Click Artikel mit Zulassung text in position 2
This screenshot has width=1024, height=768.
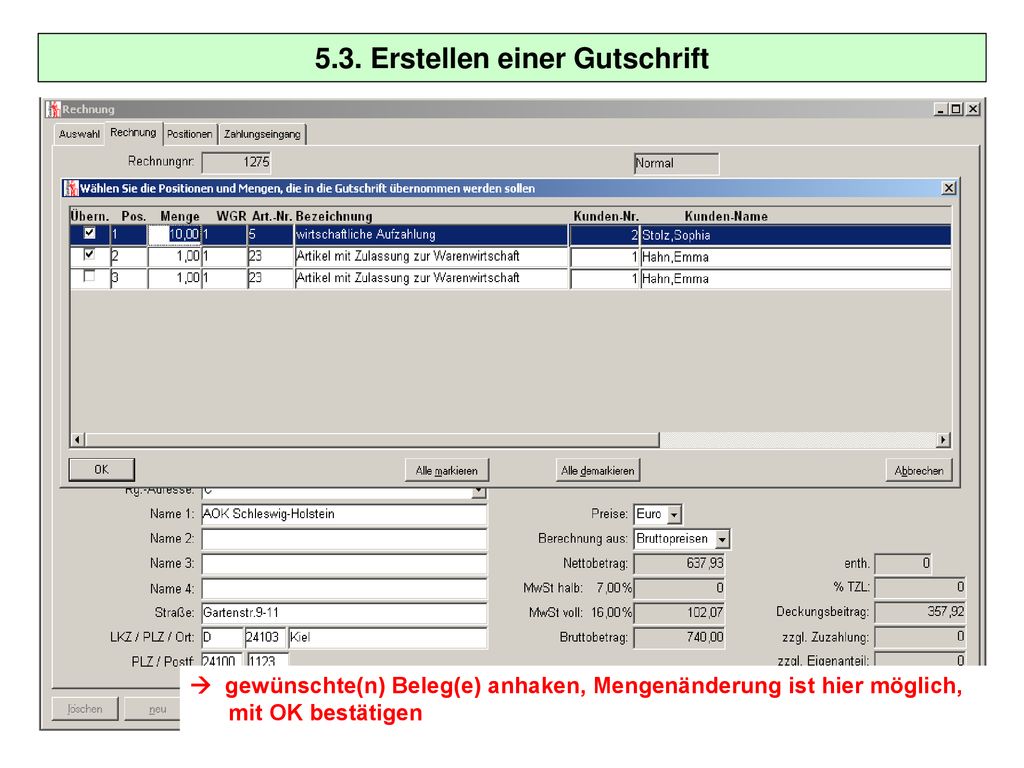[x=408, y=256]
